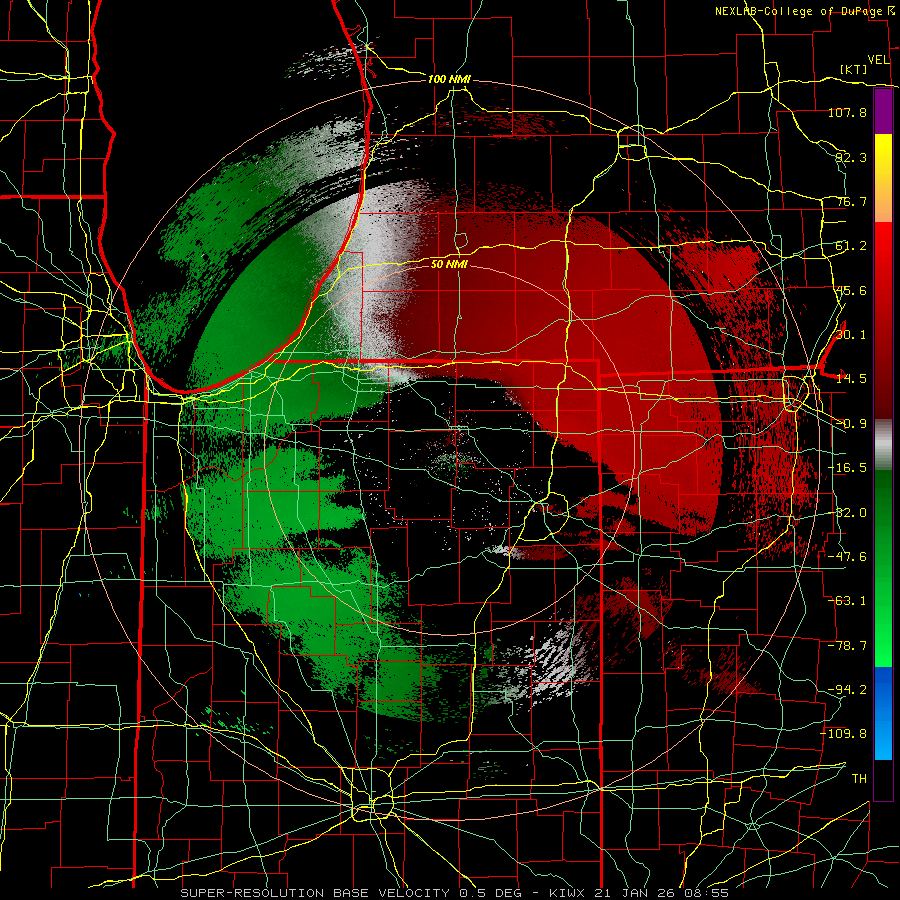The image size is (900, 900).
Task: Click the NEXLAB-College of DuPage label
Action: [798, 11]
